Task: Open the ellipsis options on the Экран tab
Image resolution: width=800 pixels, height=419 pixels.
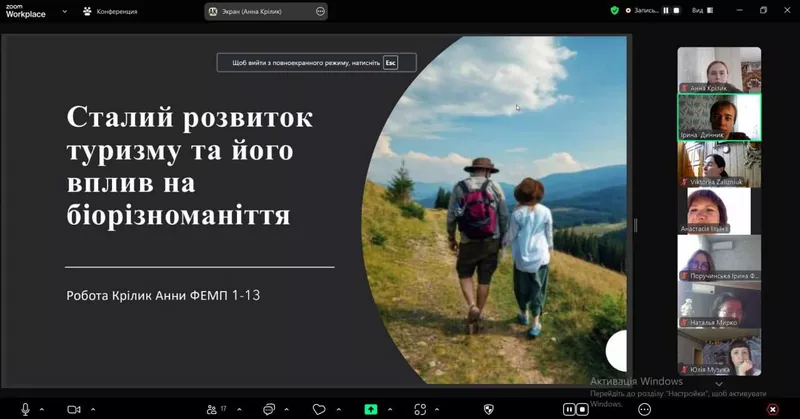Action: pos(320,11)
